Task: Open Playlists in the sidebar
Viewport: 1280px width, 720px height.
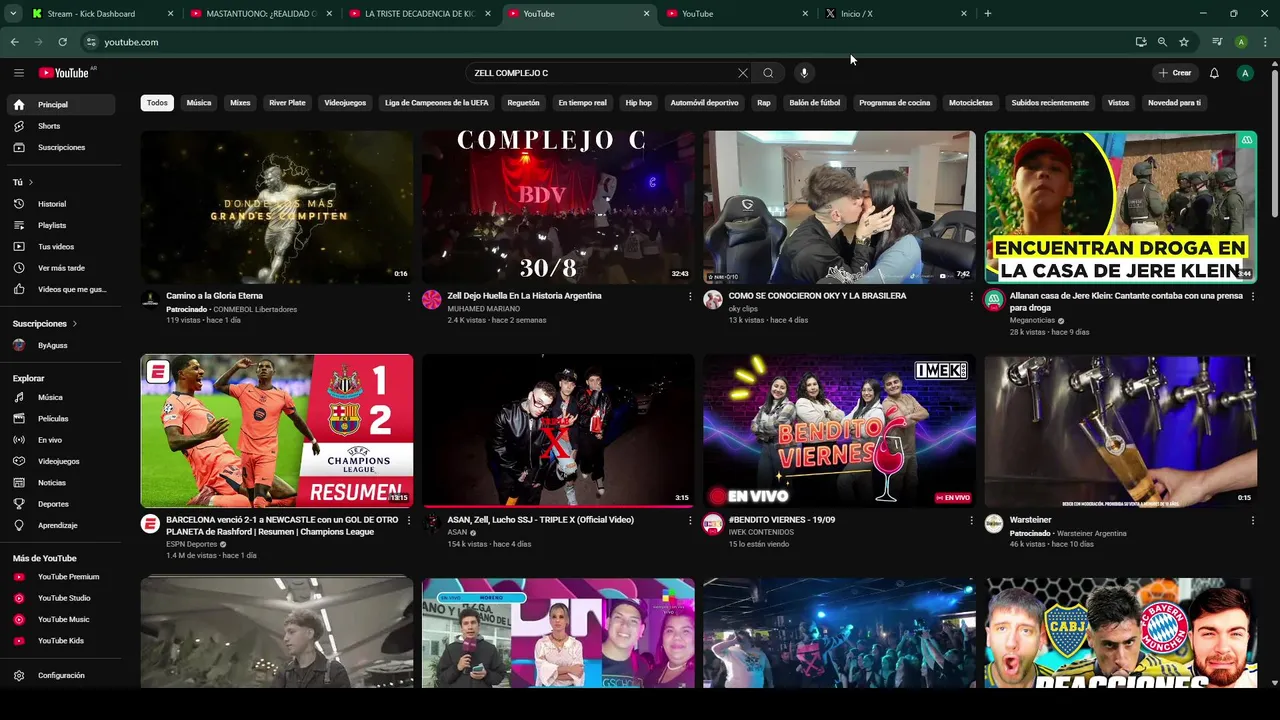Action: tap(60, 225)
